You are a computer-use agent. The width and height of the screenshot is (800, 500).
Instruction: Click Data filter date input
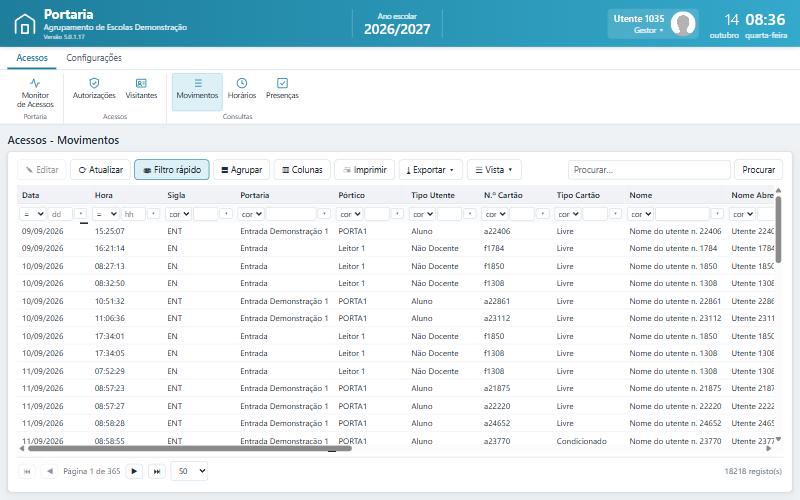[x=60, y=214]
